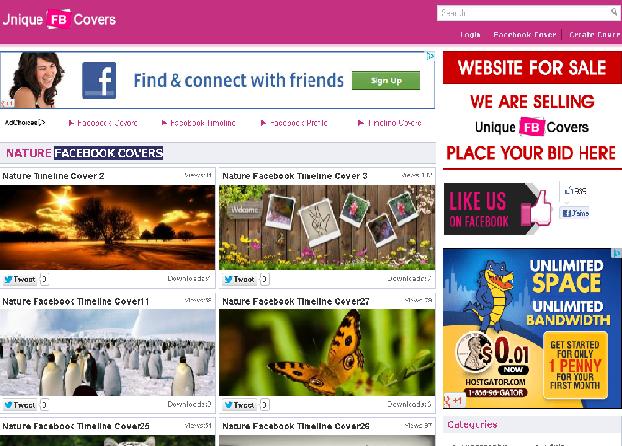Open the AdChoices icon in Facebook banner
622x446 pixels.
(x=430, y=56)
